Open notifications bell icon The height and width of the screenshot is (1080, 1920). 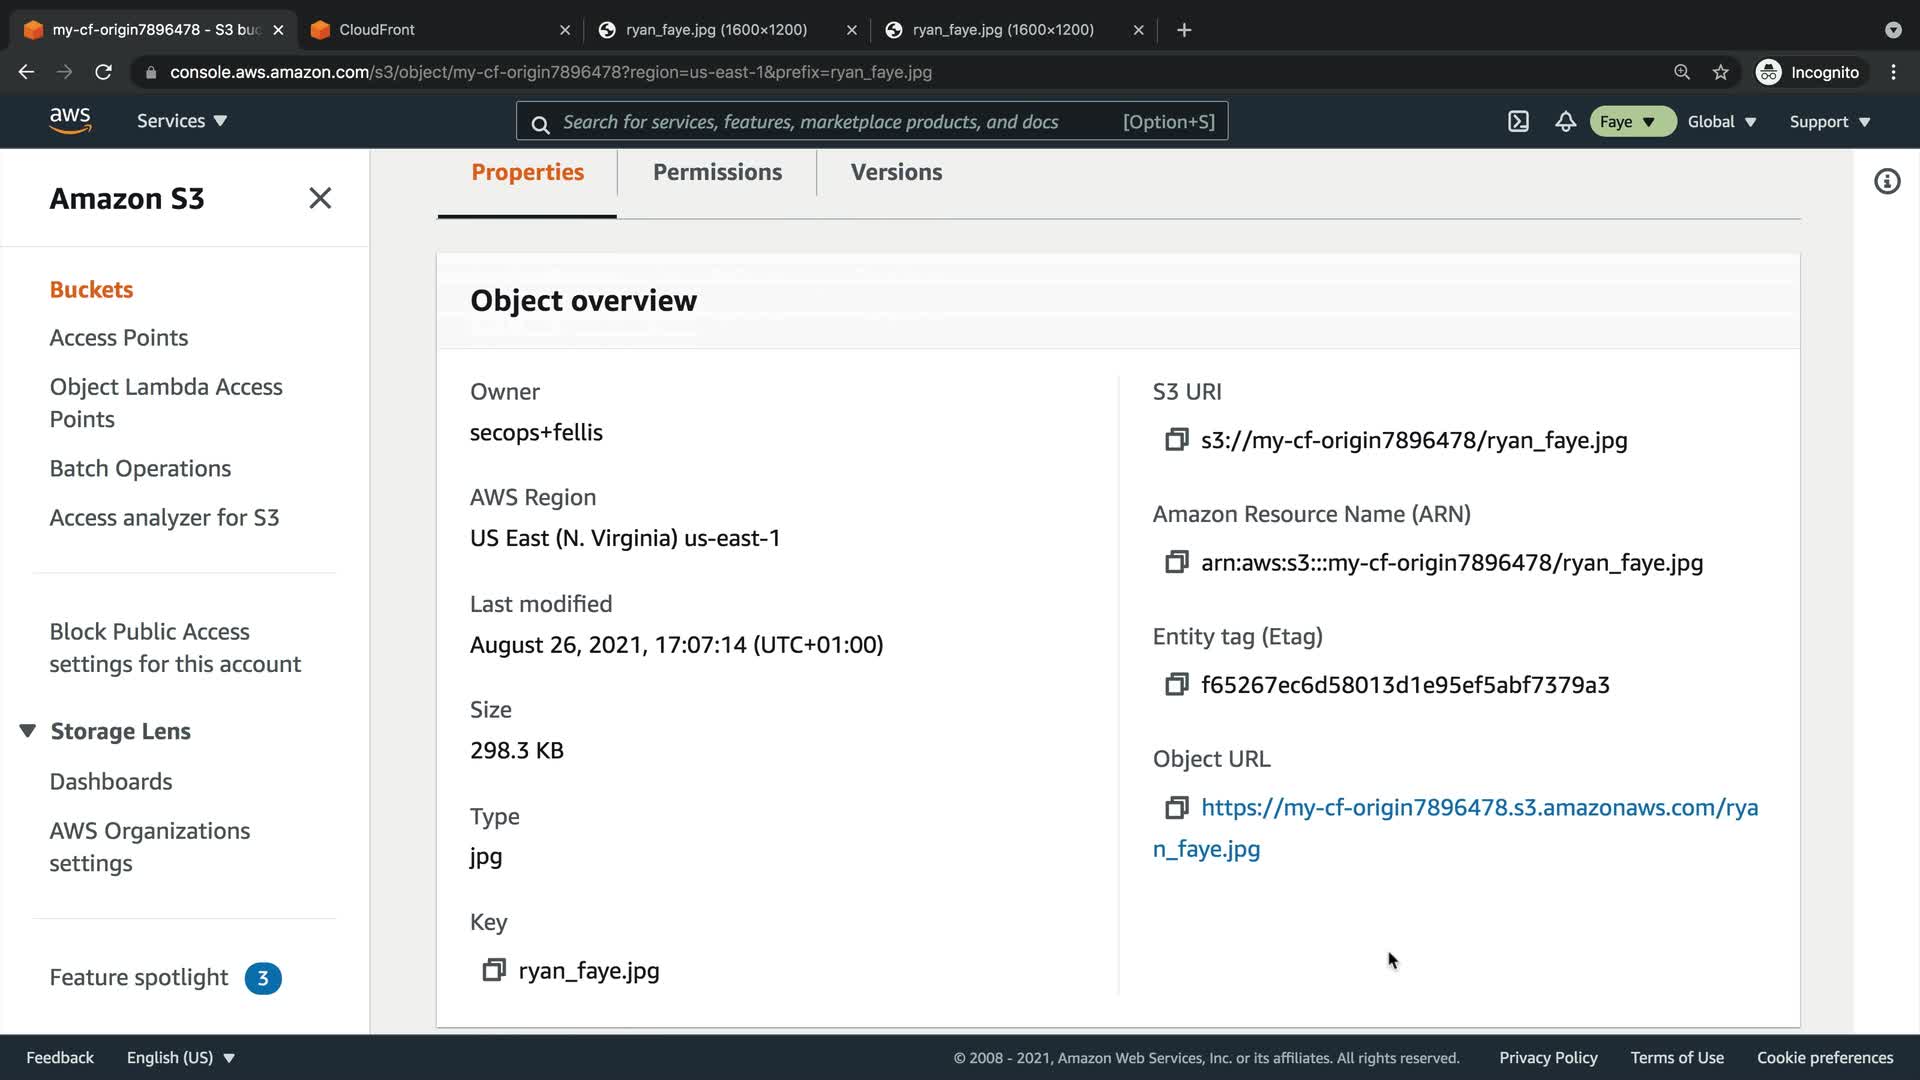pos(1565,122)
